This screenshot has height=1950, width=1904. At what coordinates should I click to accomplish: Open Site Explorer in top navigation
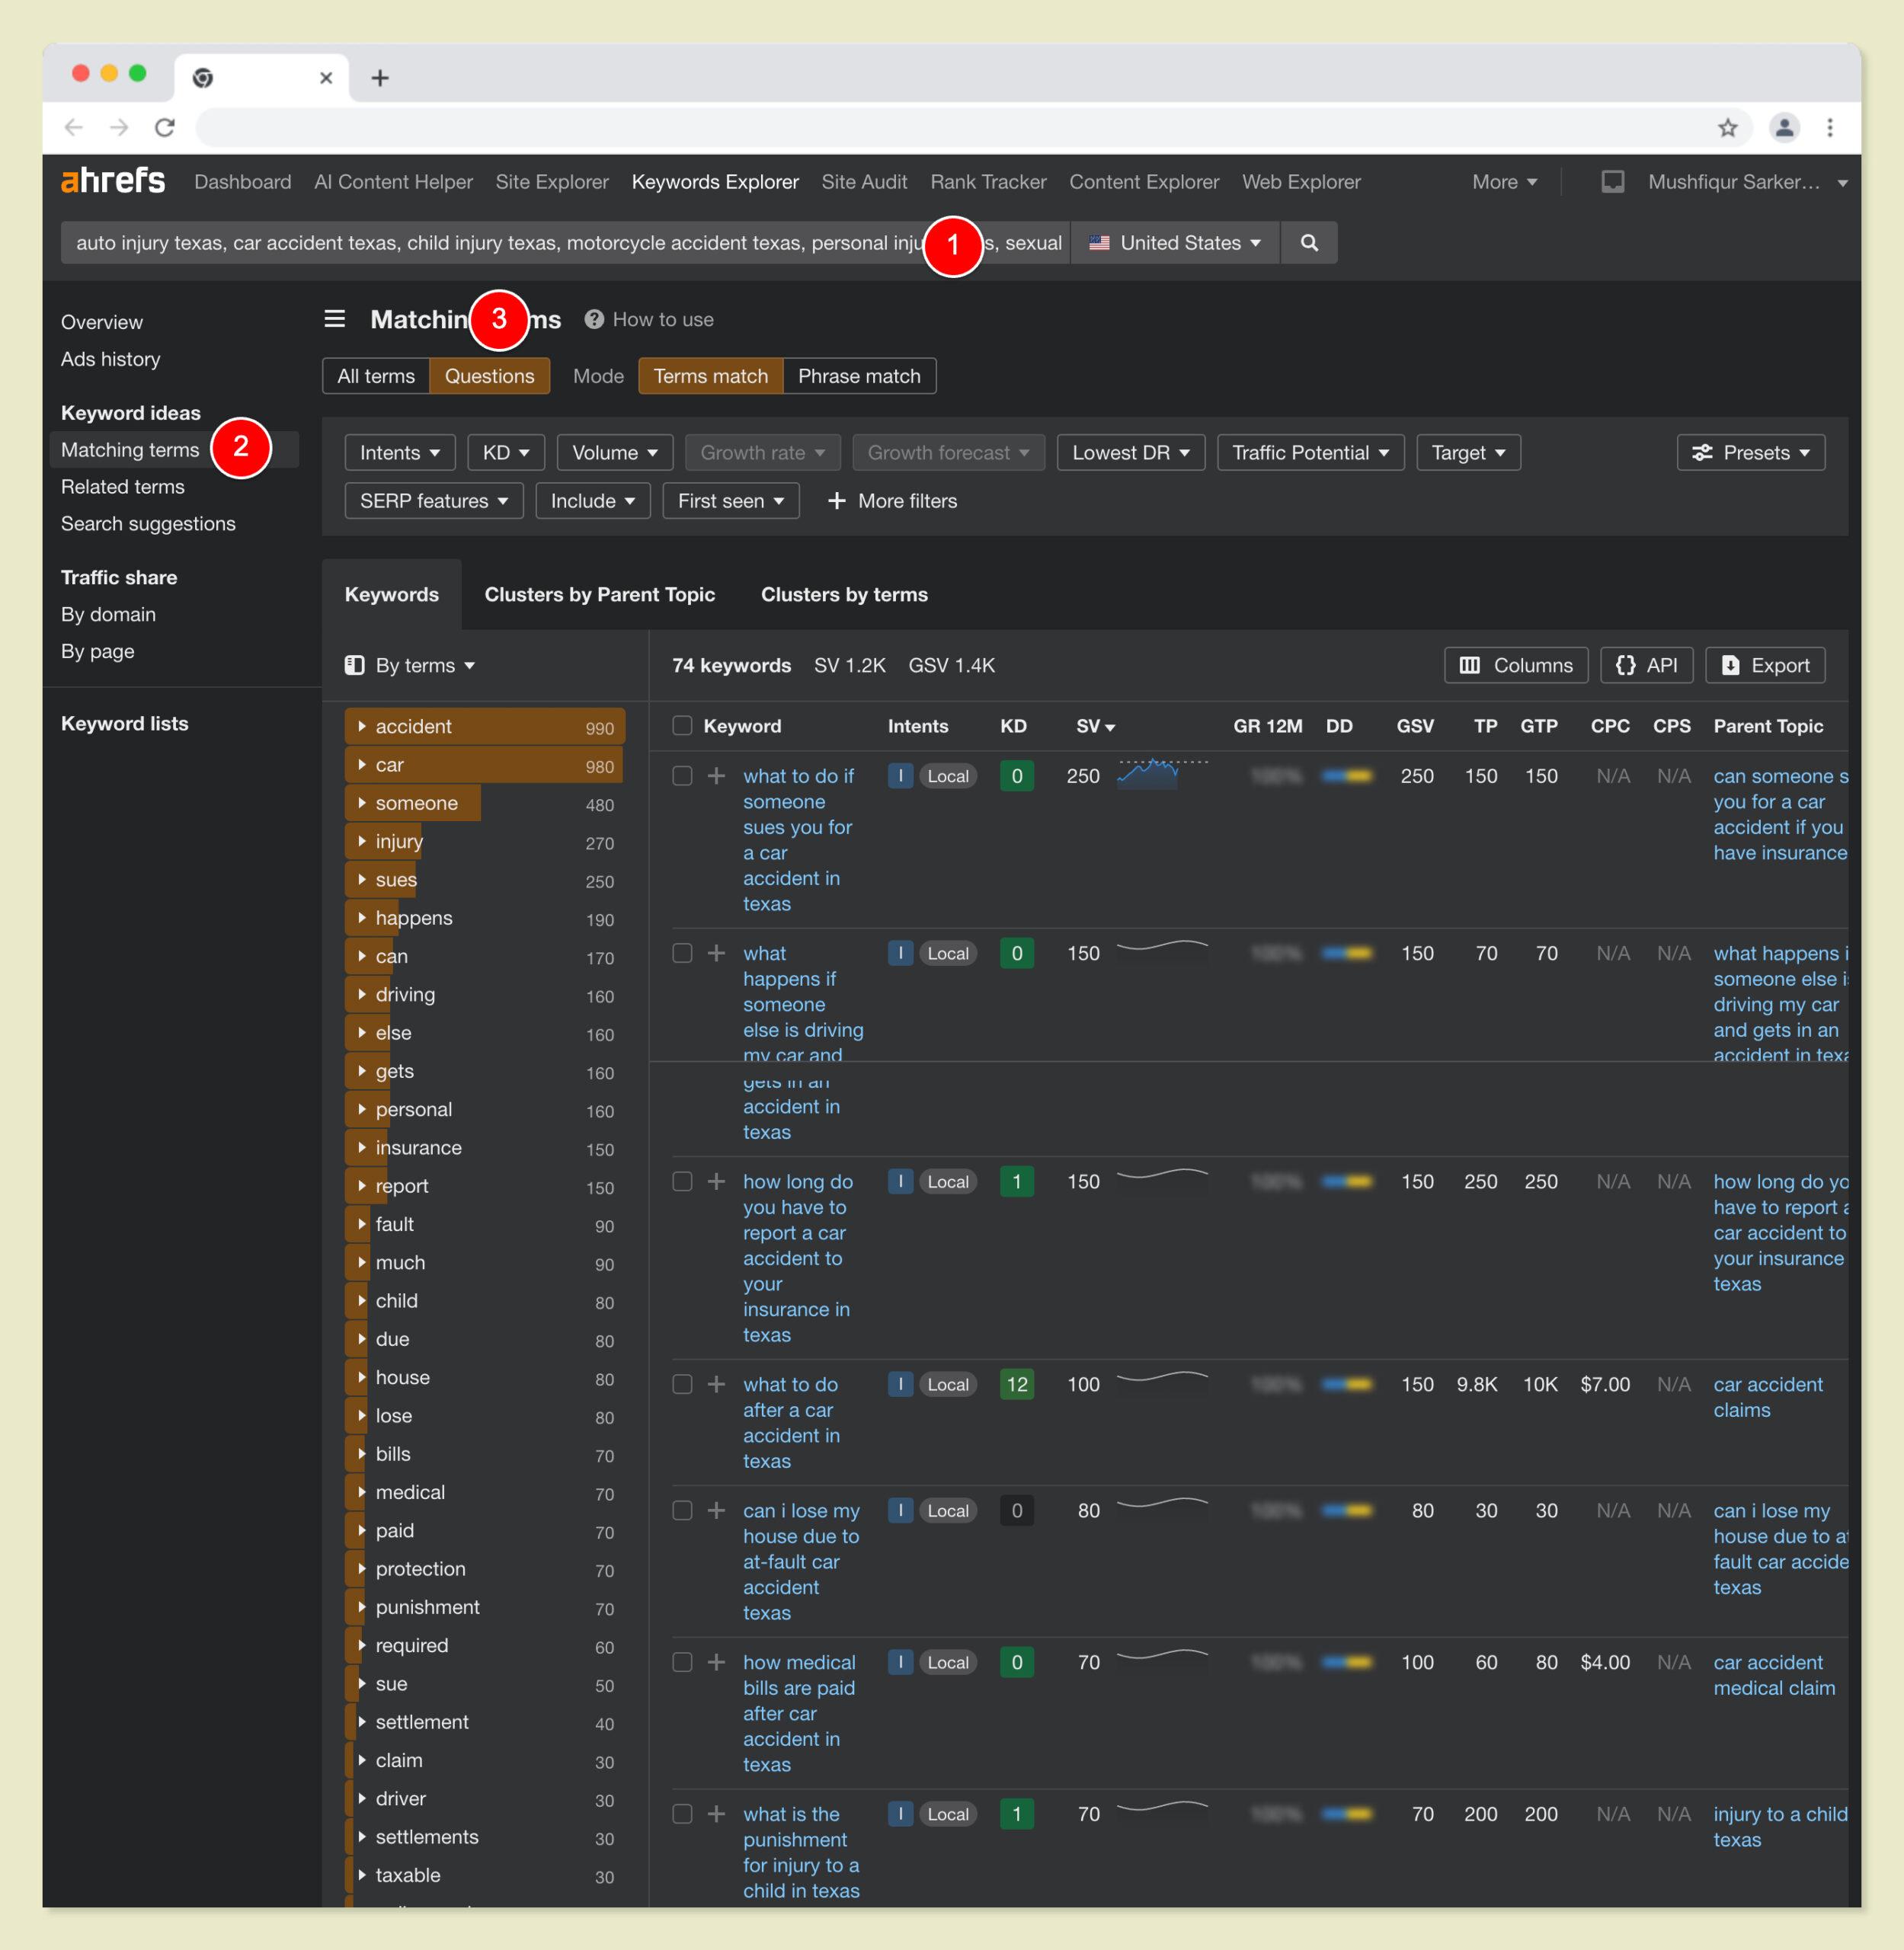[551, 182]
